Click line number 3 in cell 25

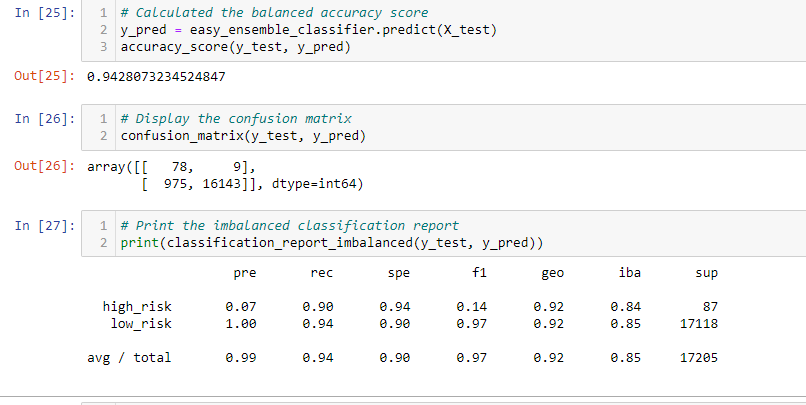(103, 47)
